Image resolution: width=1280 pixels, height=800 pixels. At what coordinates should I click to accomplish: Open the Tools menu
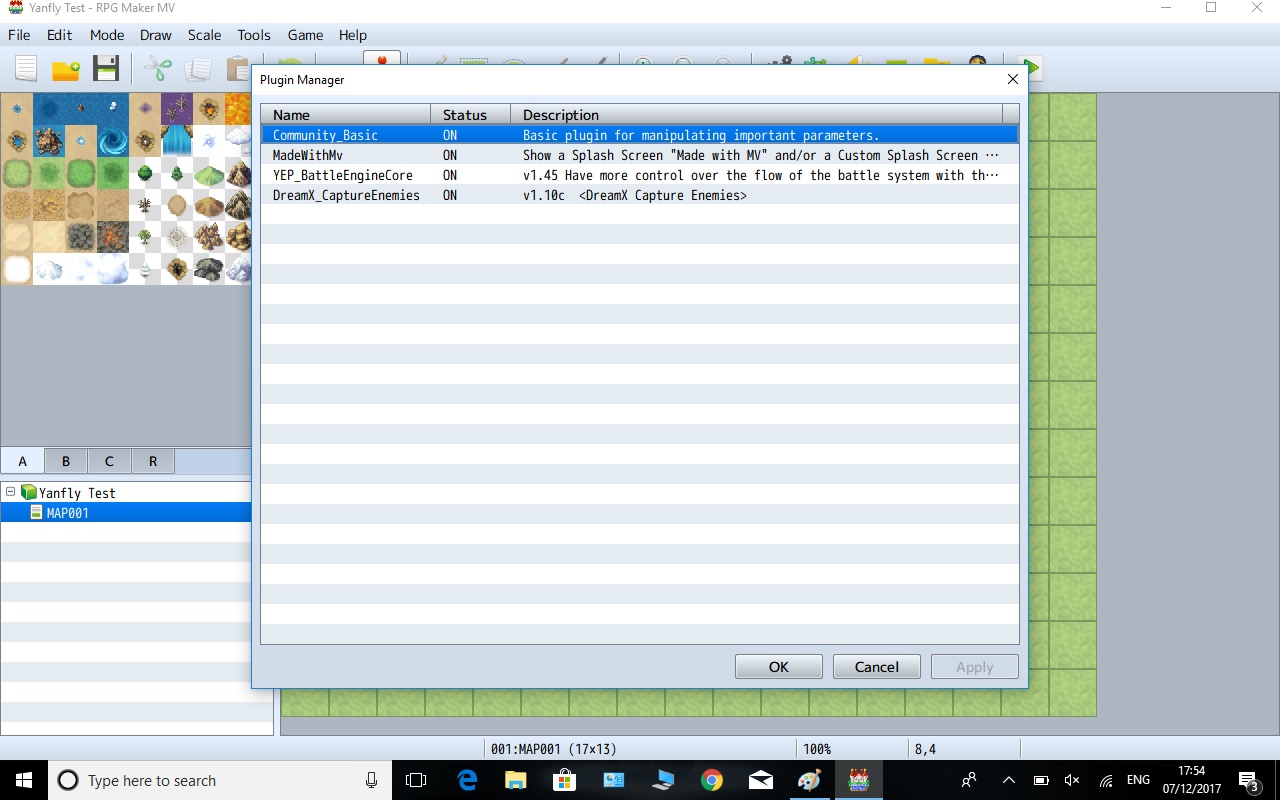(x=254, y=35)
